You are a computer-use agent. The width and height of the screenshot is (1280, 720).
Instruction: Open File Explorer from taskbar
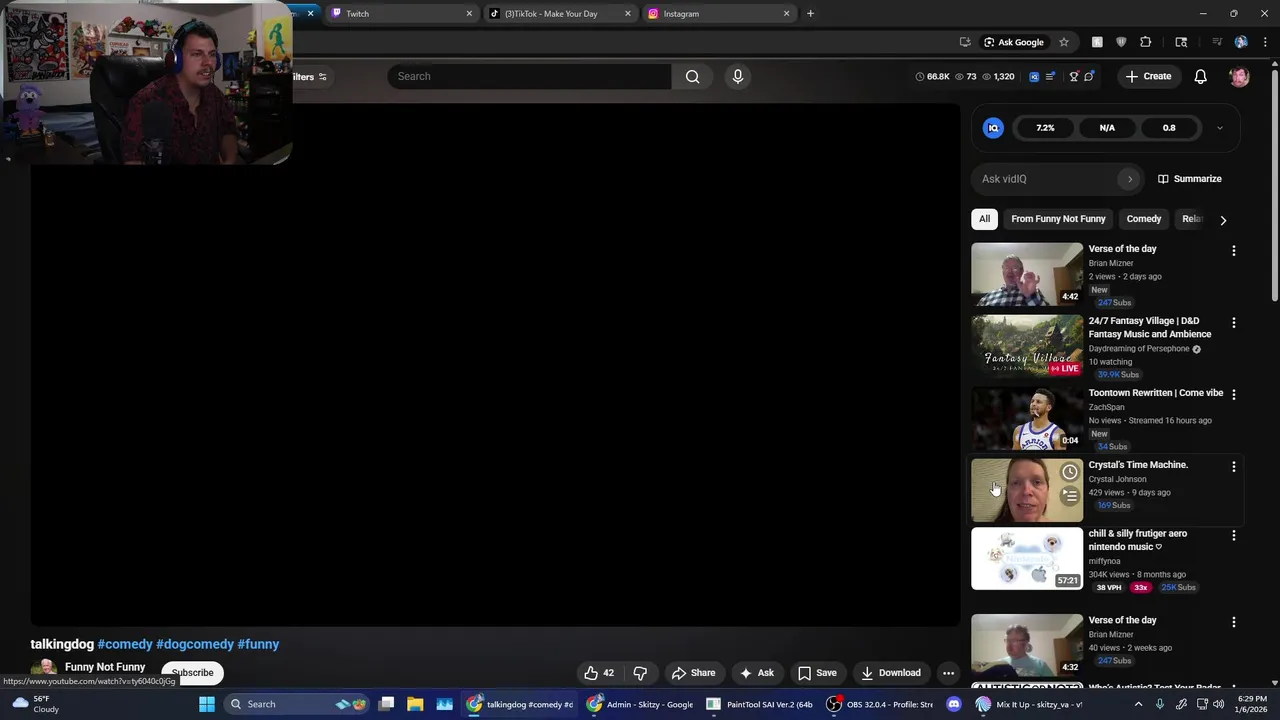click(415, 704)
